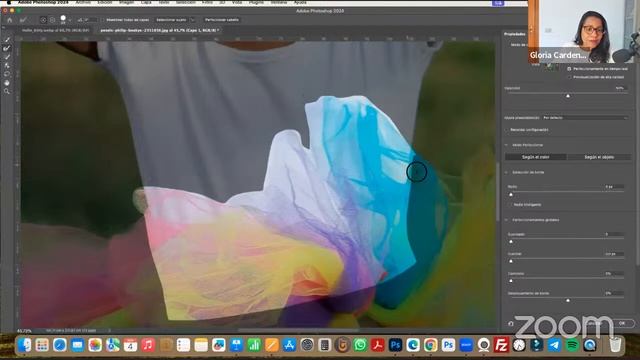
Task: Toggle Muestrear todas las capas checkbox
Action: pos(102,20)
